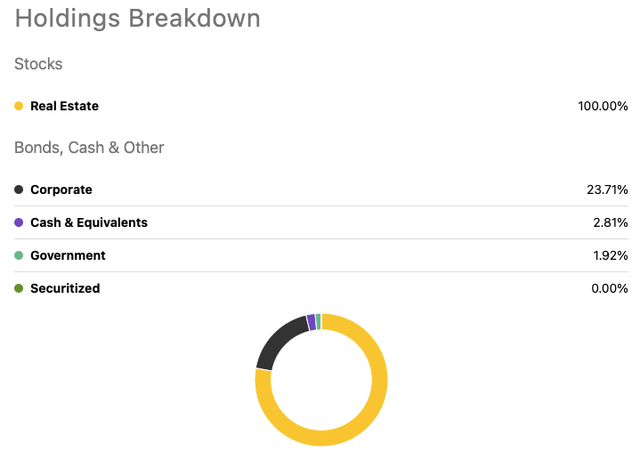Click the 2.81% cash percentage

point(610,222)
